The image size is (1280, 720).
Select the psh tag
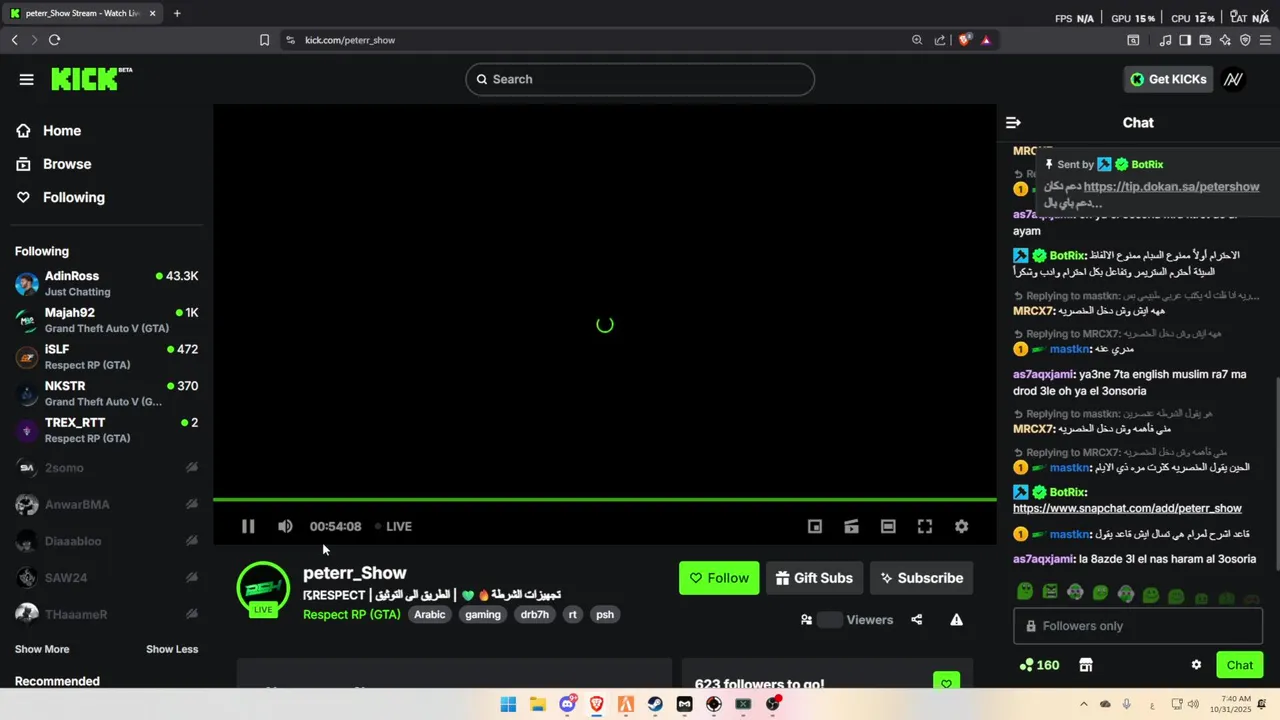pyautogui.click(x=605, y=614)
